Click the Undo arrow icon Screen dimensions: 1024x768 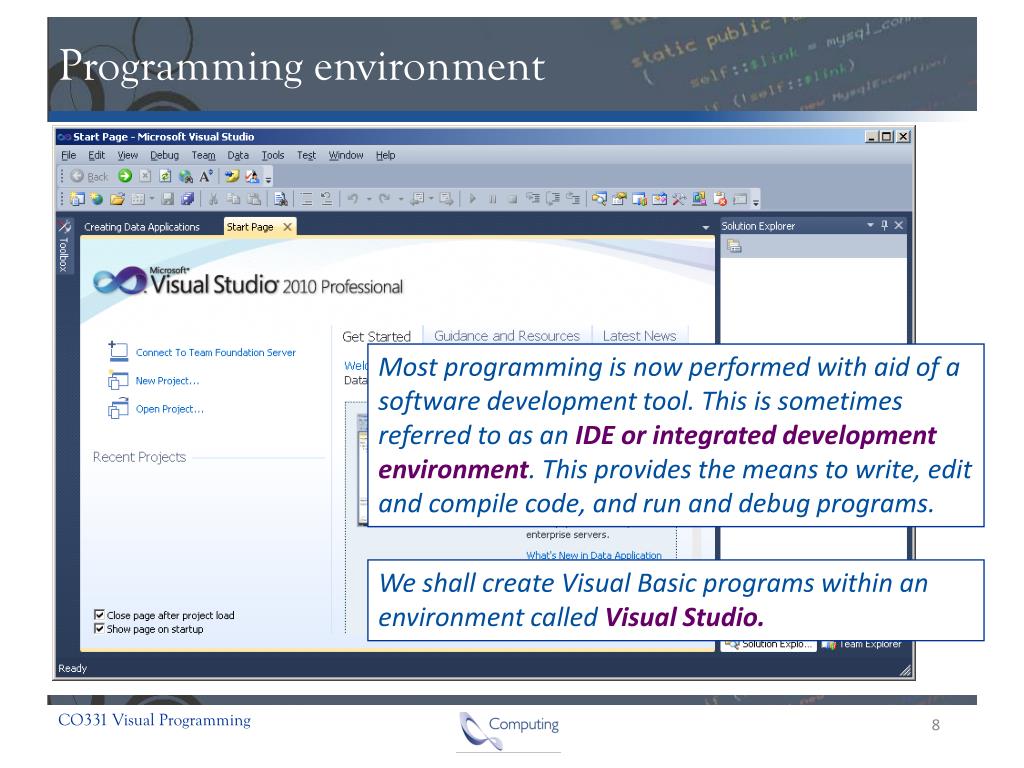[353, 199]
